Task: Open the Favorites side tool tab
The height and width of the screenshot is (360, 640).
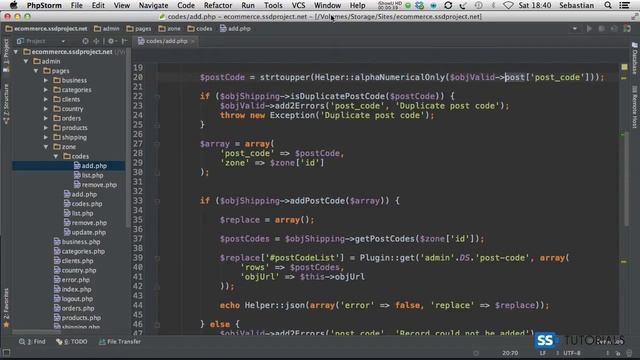Action: point(6,308)
